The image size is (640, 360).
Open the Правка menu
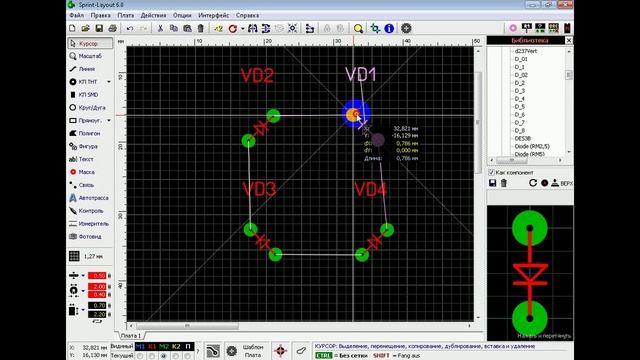click(100, 15)
